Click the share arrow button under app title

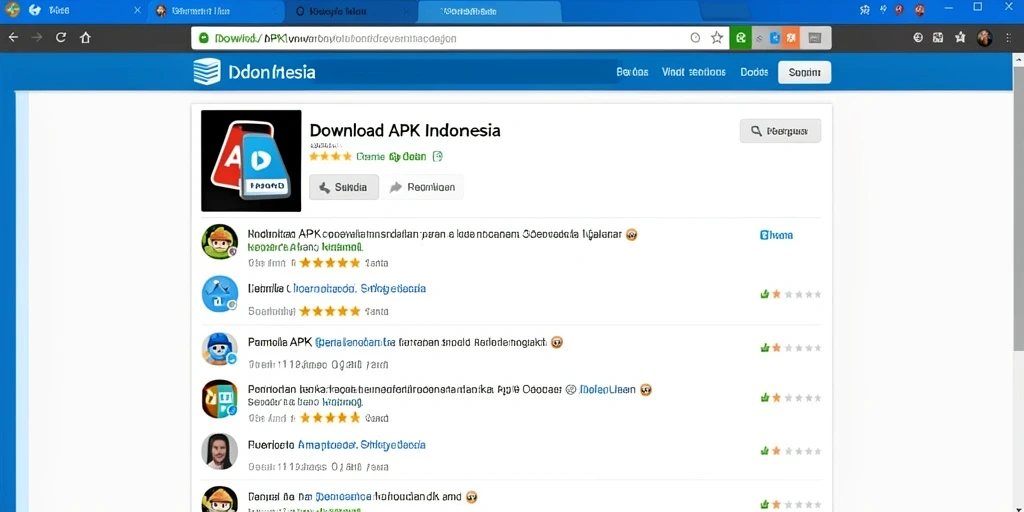coord(423,187)
